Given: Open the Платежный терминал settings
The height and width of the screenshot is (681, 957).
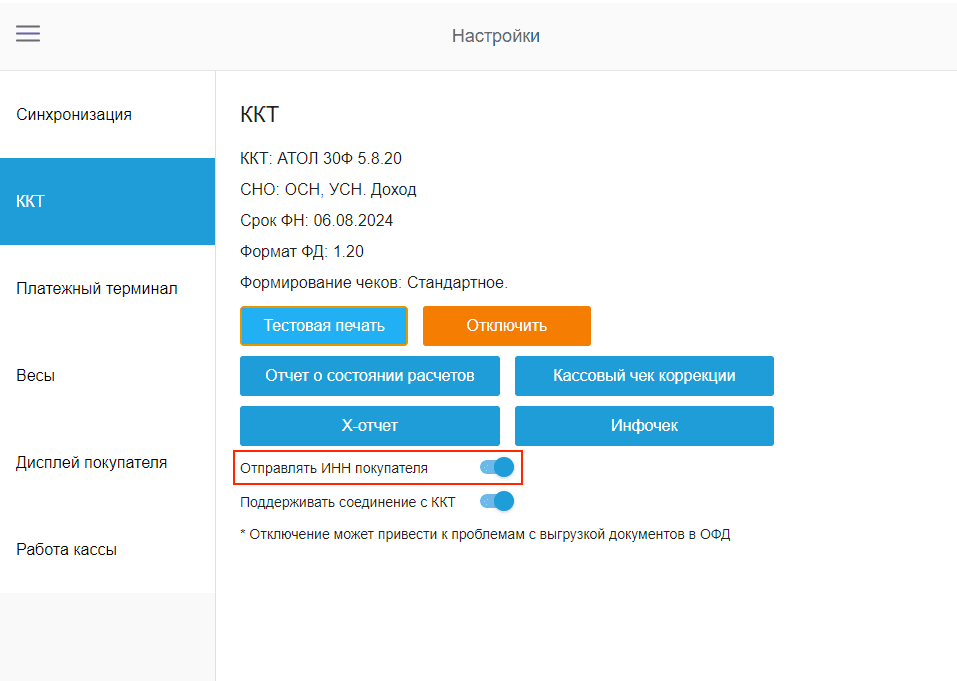Looking at the screenshot, I should (x=97, y=288).
